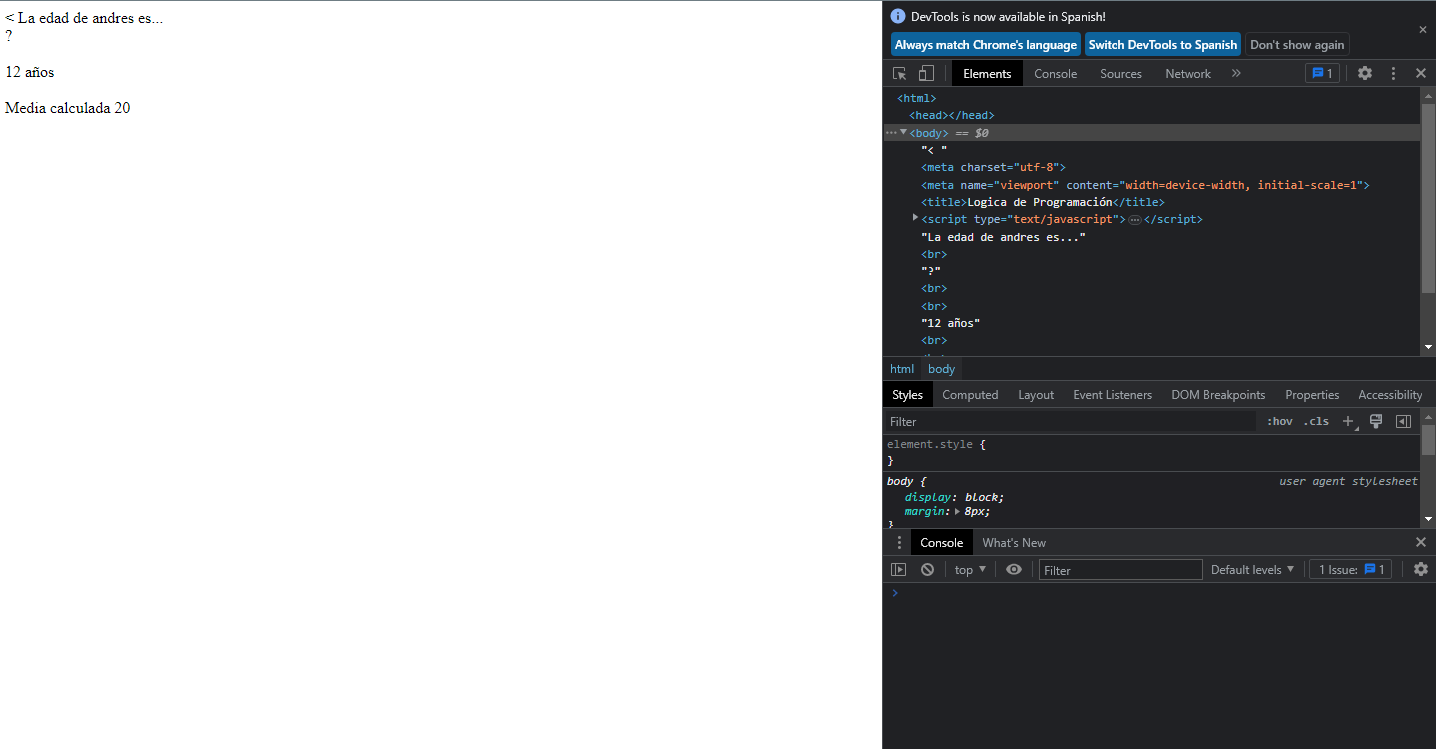The width and height of the screenshot is (1436, 749).
Task: Open the Accessibility pane tab
Action: 1390,394
